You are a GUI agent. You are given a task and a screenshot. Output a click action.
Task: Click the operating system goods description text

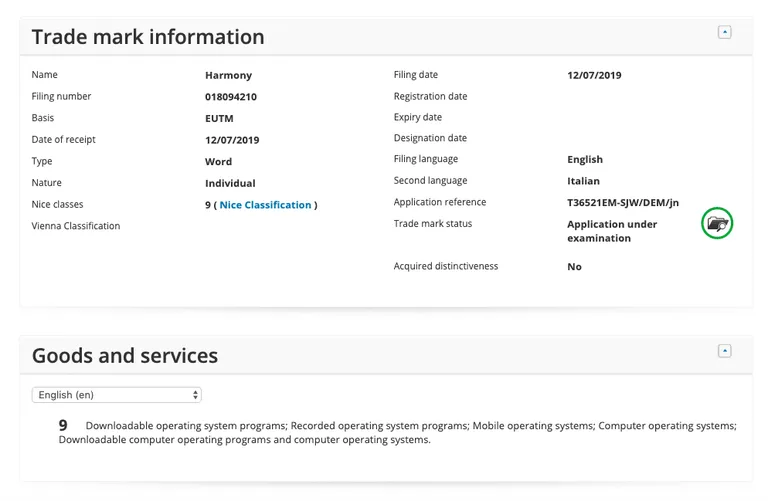[397, 432]
